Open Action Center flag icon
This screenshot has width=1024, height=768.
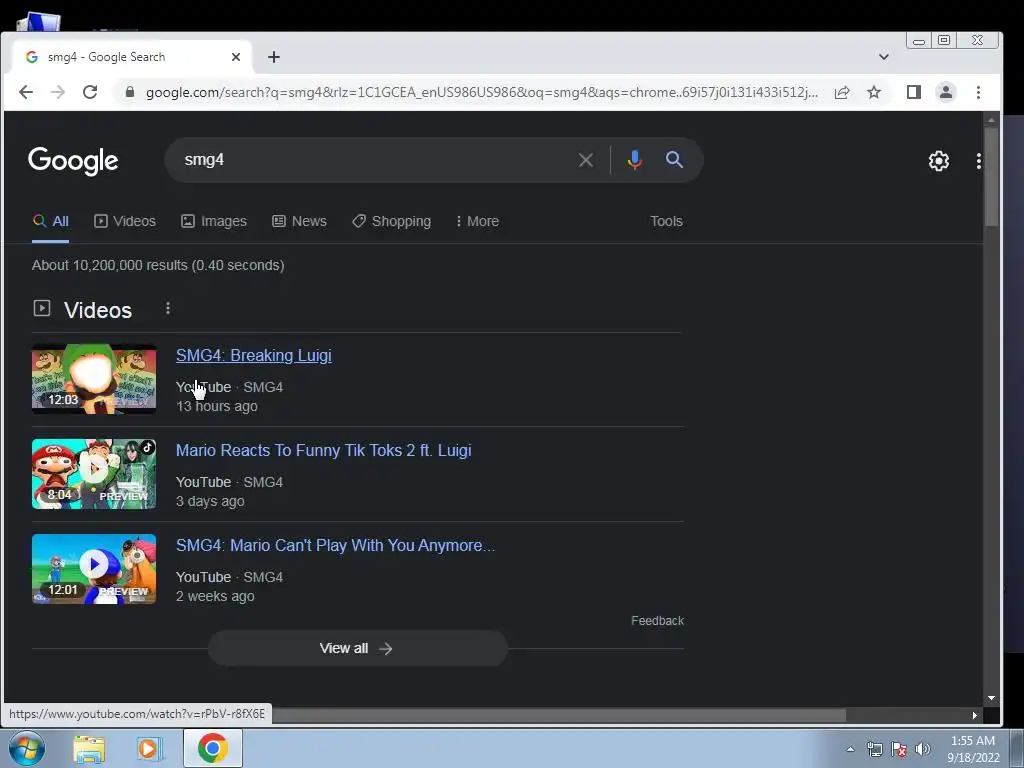[899, 749]
